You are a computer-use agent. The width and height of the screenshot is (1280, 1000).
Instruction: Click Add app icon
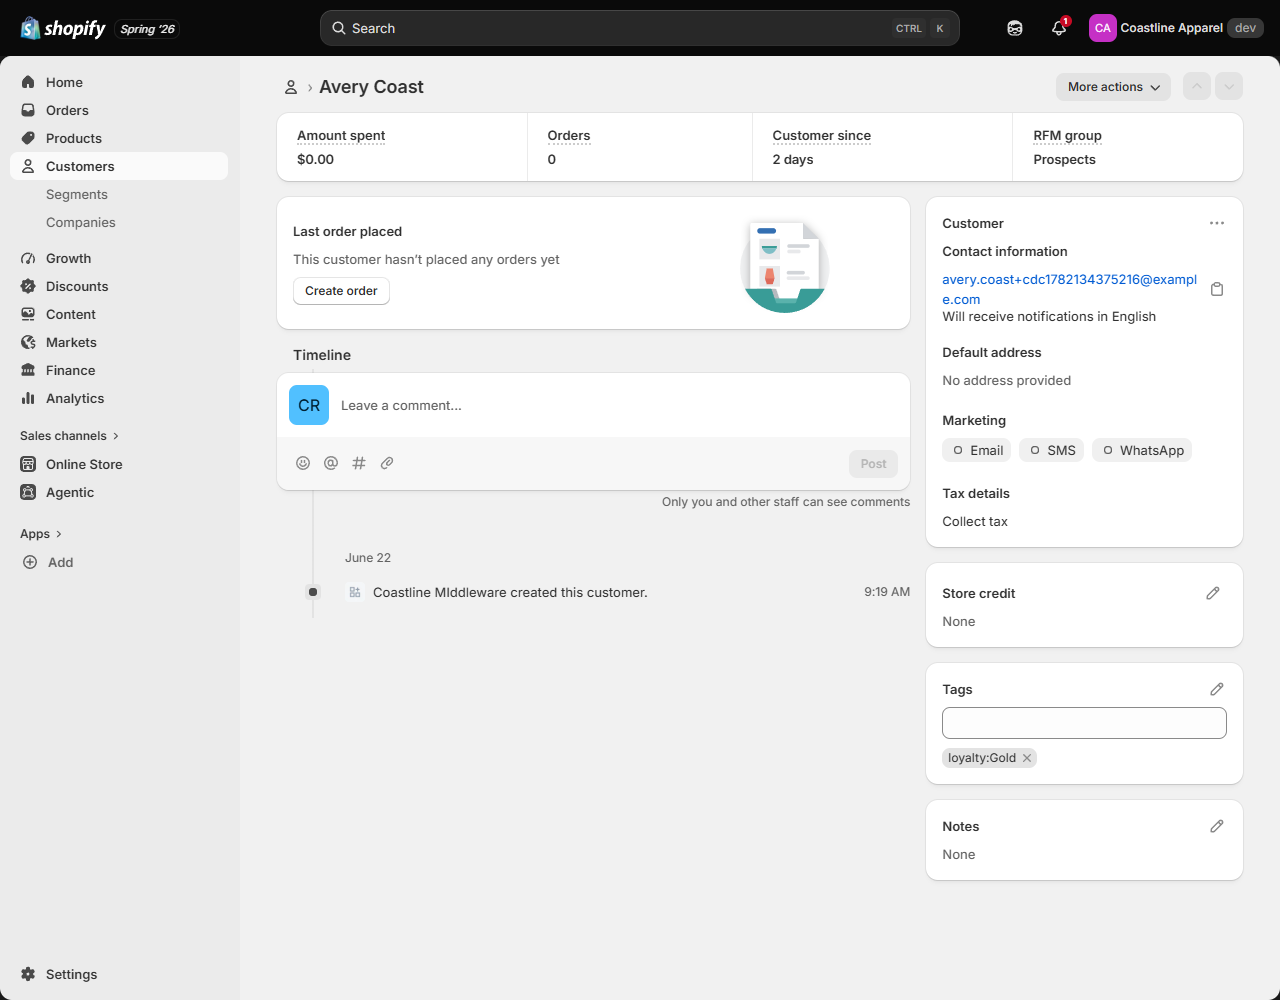[29, 562]
